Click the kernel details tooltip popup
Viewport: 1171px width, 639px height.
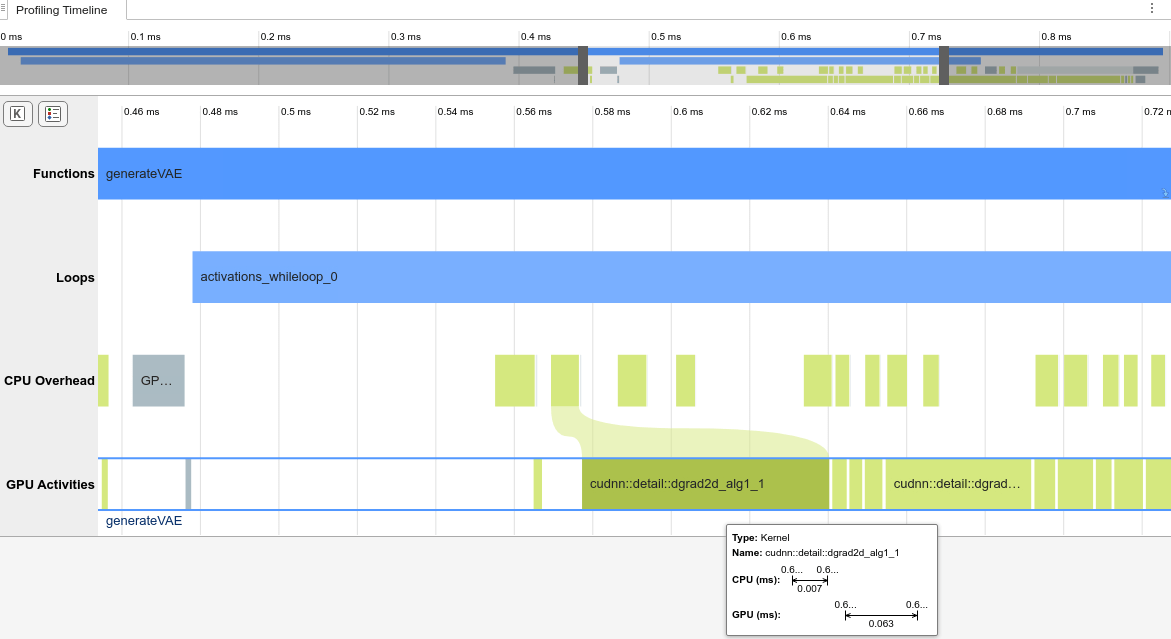click(x=831, y=580)
